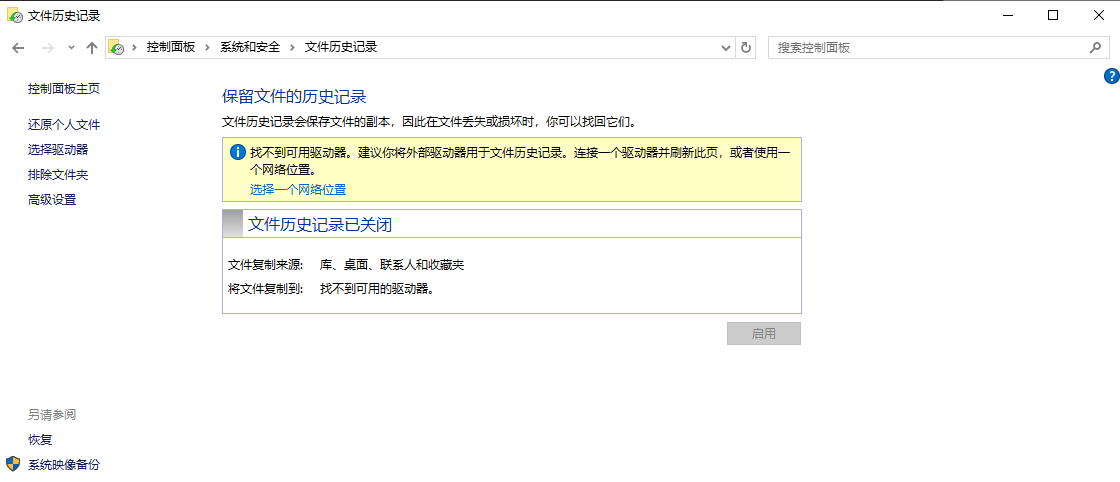Click the refresh button in address bar
1120x482 pixels.
(746, 47)
